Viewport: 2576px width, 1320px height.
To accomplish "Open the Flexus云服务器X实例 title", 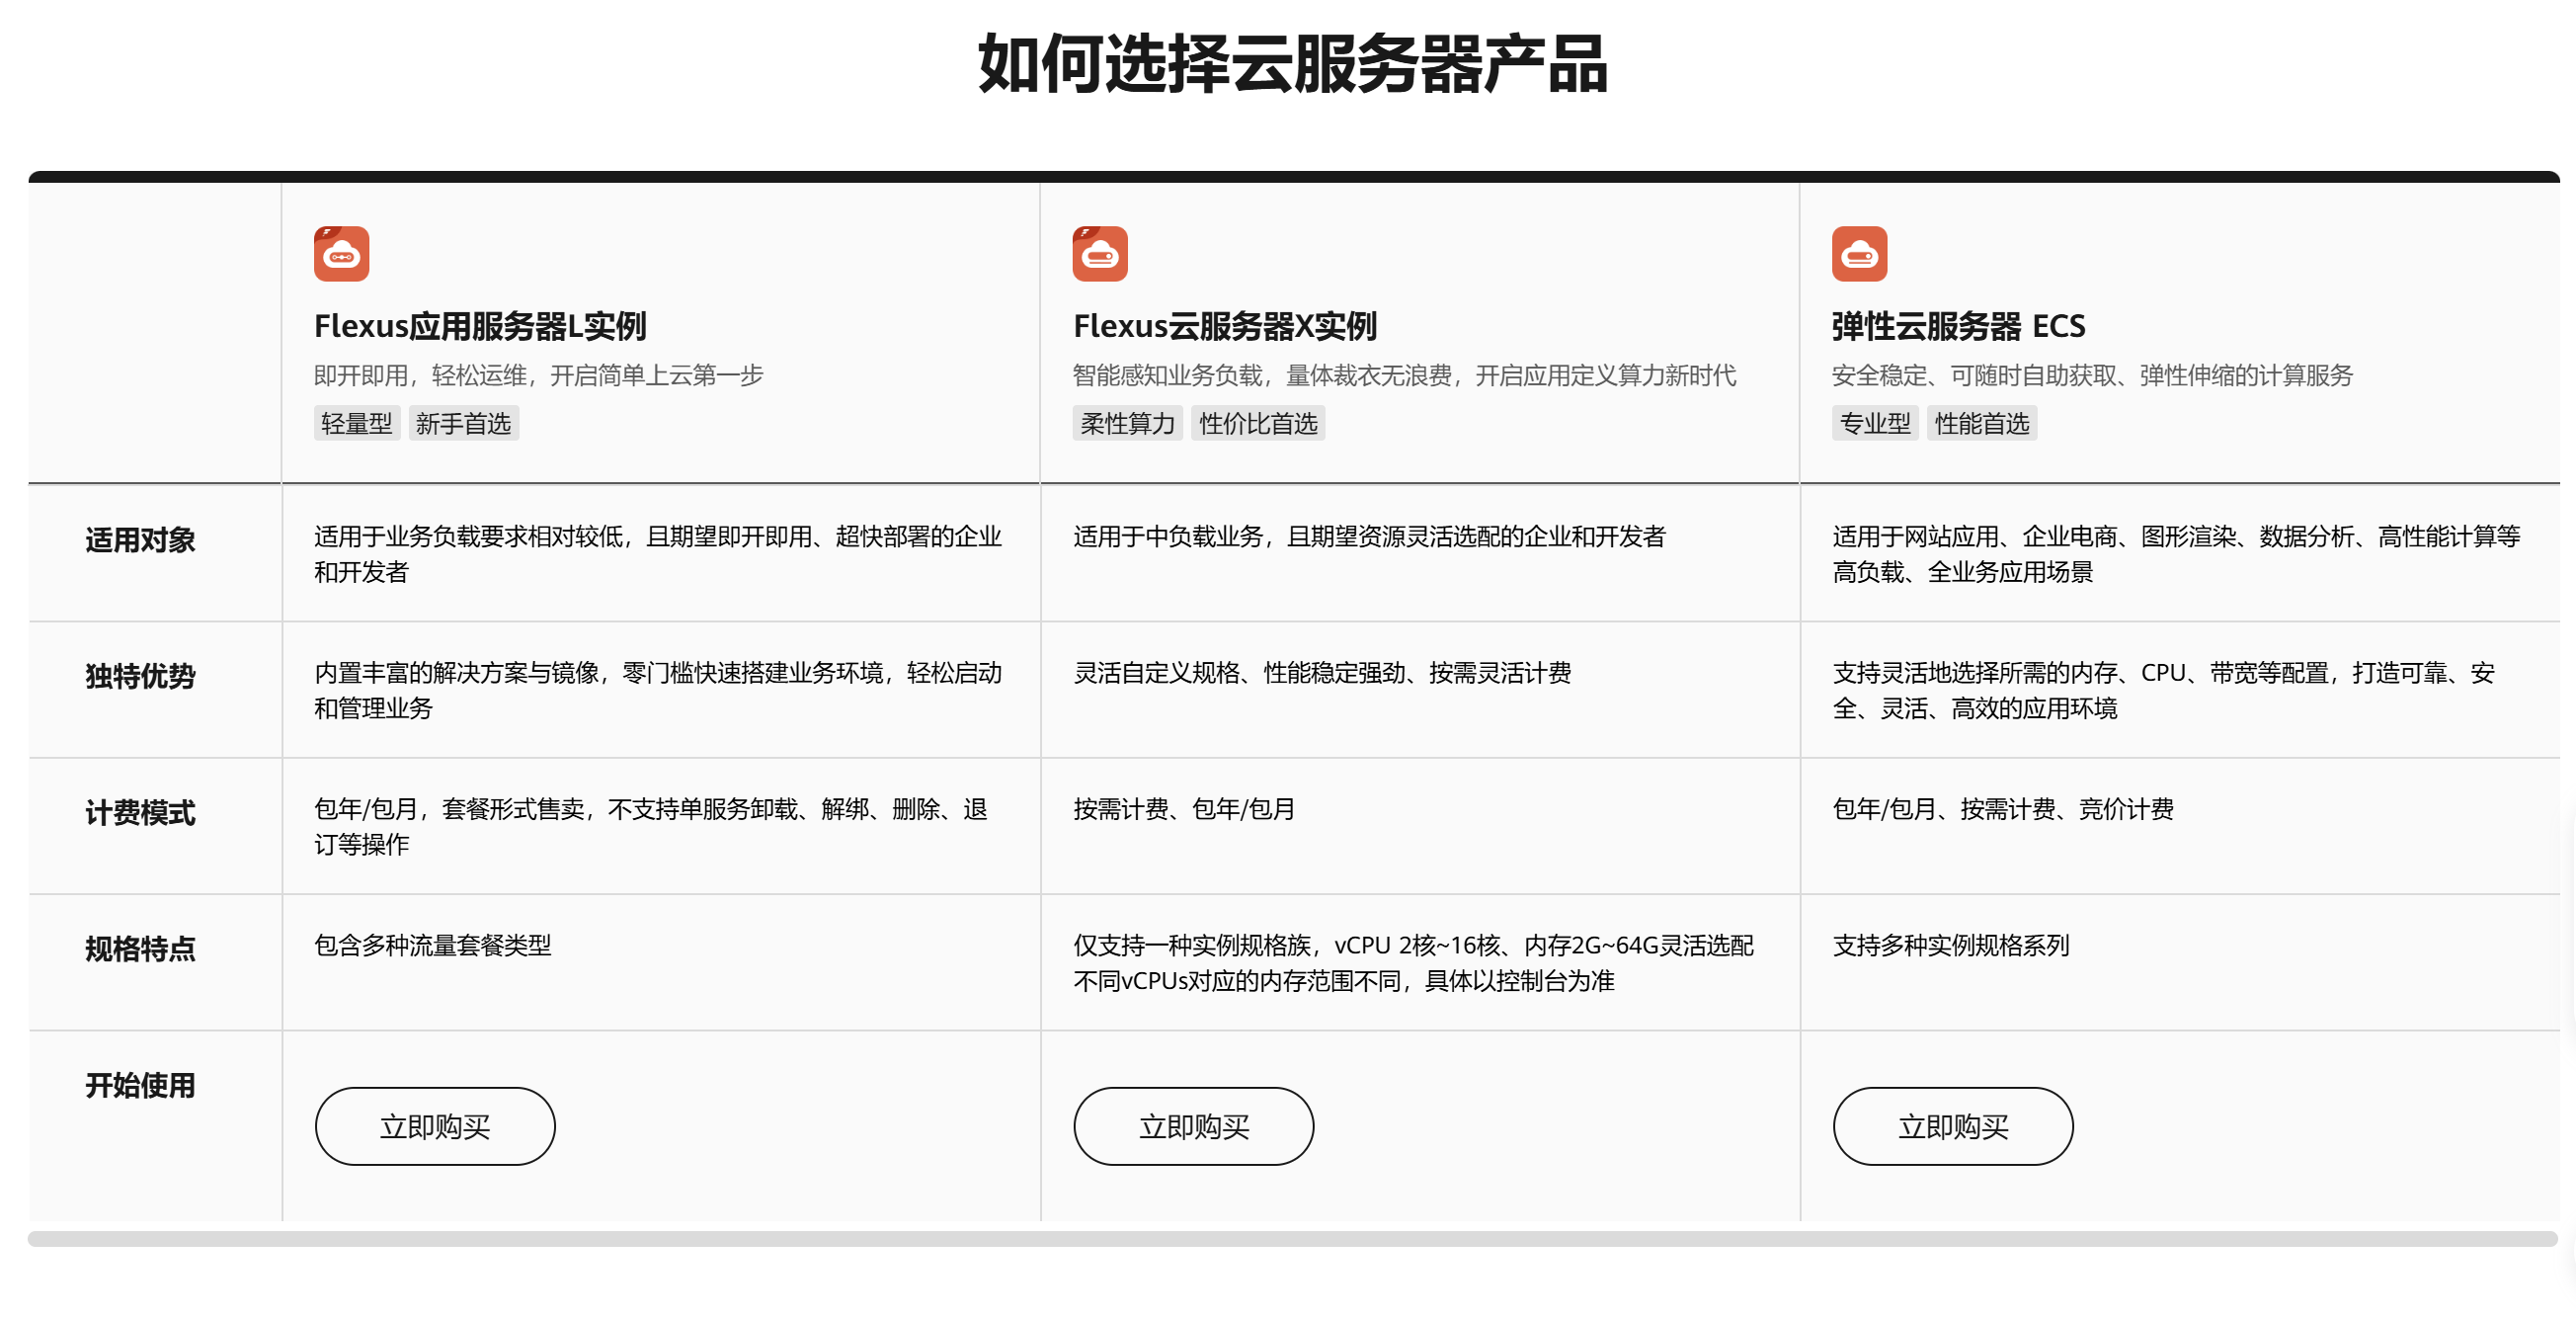I will click(1225, 327).
